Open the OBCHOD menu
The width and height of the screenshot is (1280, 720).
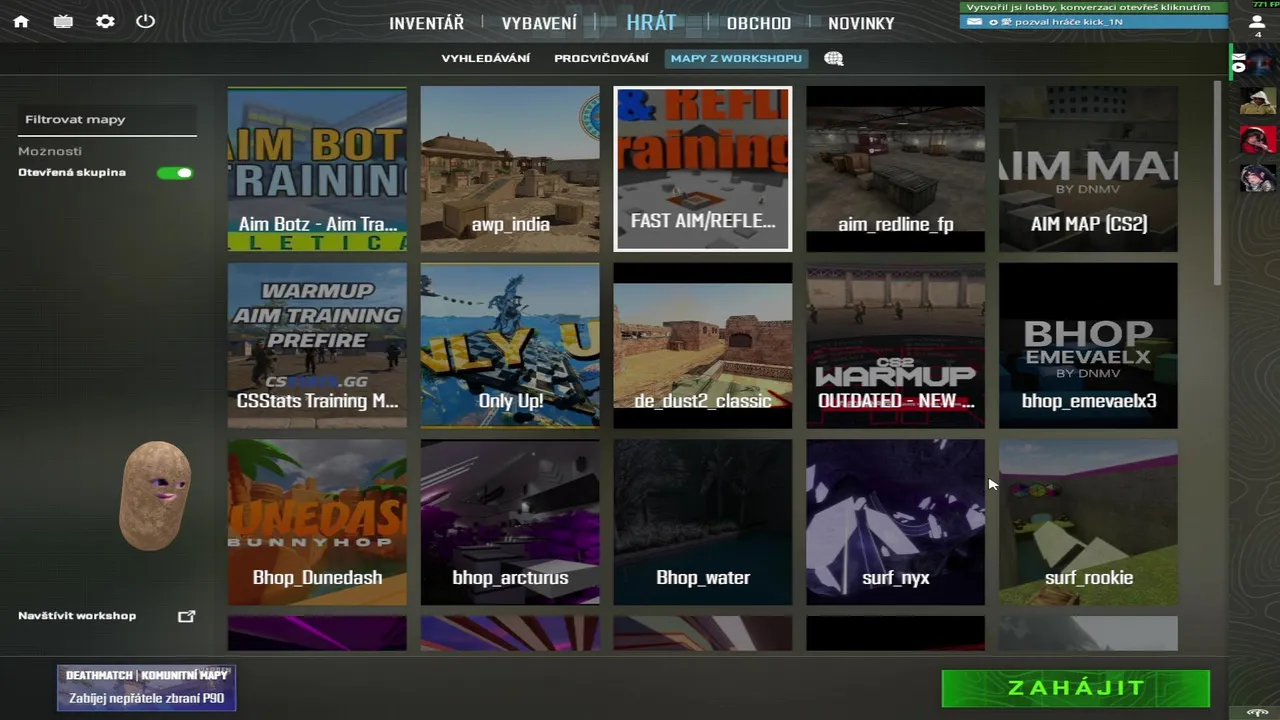point(759,23)
